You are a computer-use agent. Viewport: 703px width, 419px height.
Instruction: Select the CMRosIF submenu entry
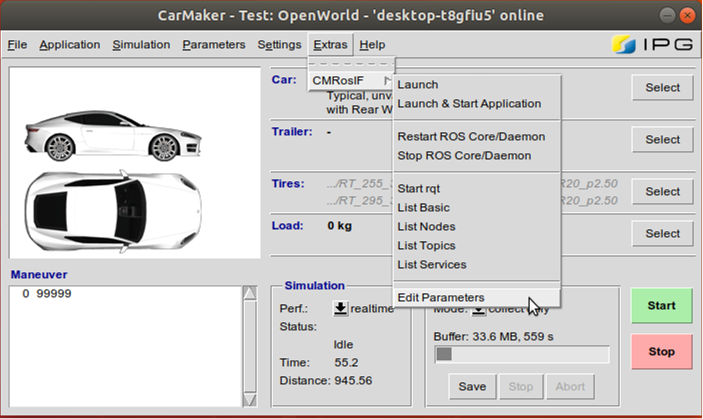pos(352,81)
